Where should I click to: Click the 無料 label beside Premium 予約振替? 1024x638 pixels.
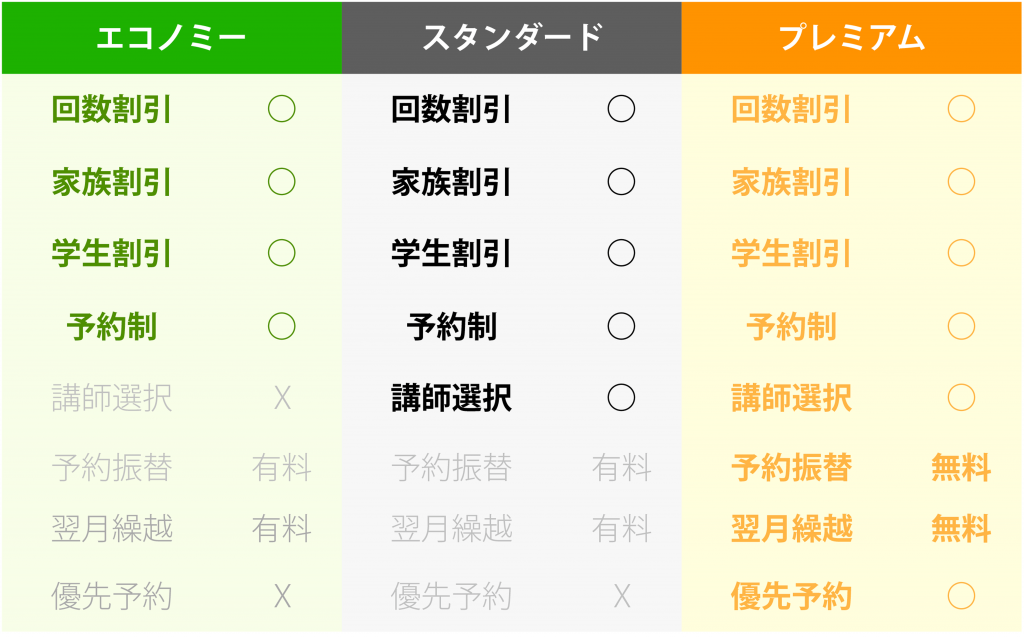click(x=961, y=468)
